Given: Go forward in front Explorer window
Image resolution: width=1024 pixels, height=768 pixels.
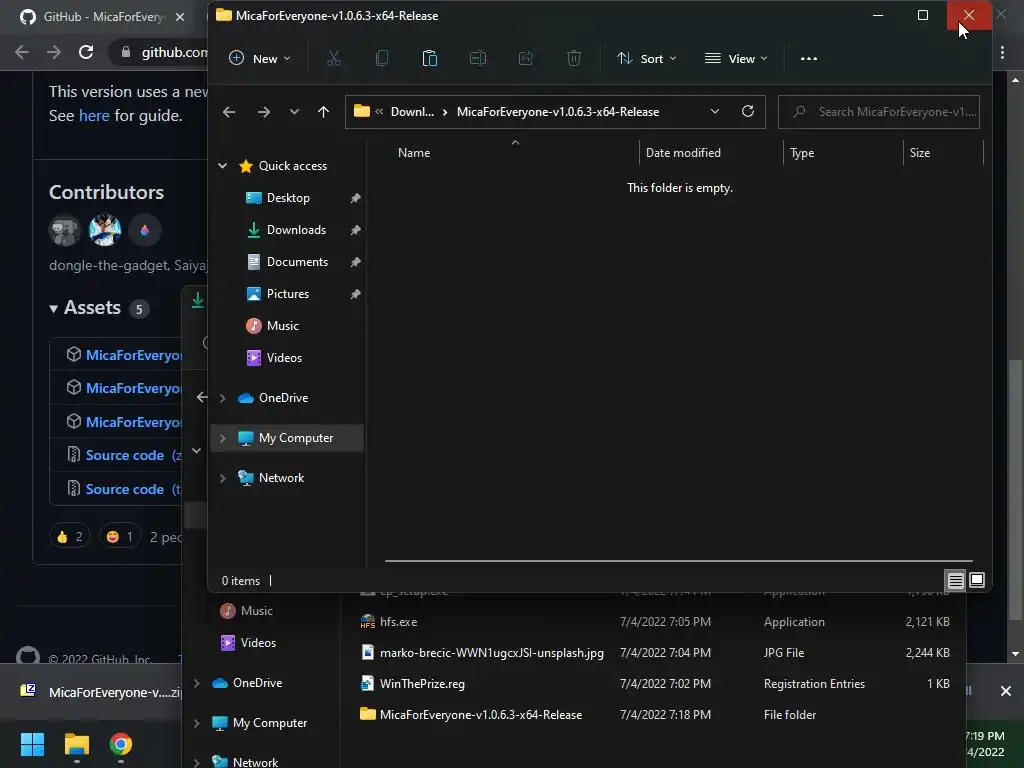Looking at the screenshot, I should (x=264, y=112).
